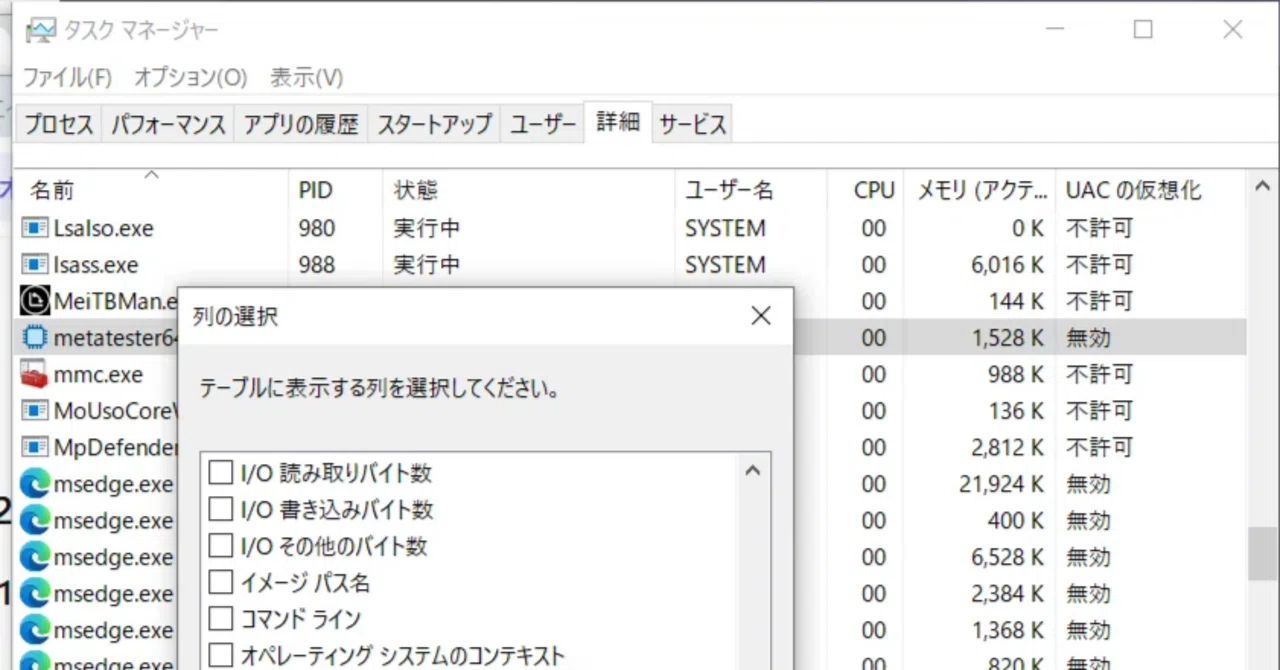
Task: Open the ファイル(F) menu
Action: tap(67, 77)
